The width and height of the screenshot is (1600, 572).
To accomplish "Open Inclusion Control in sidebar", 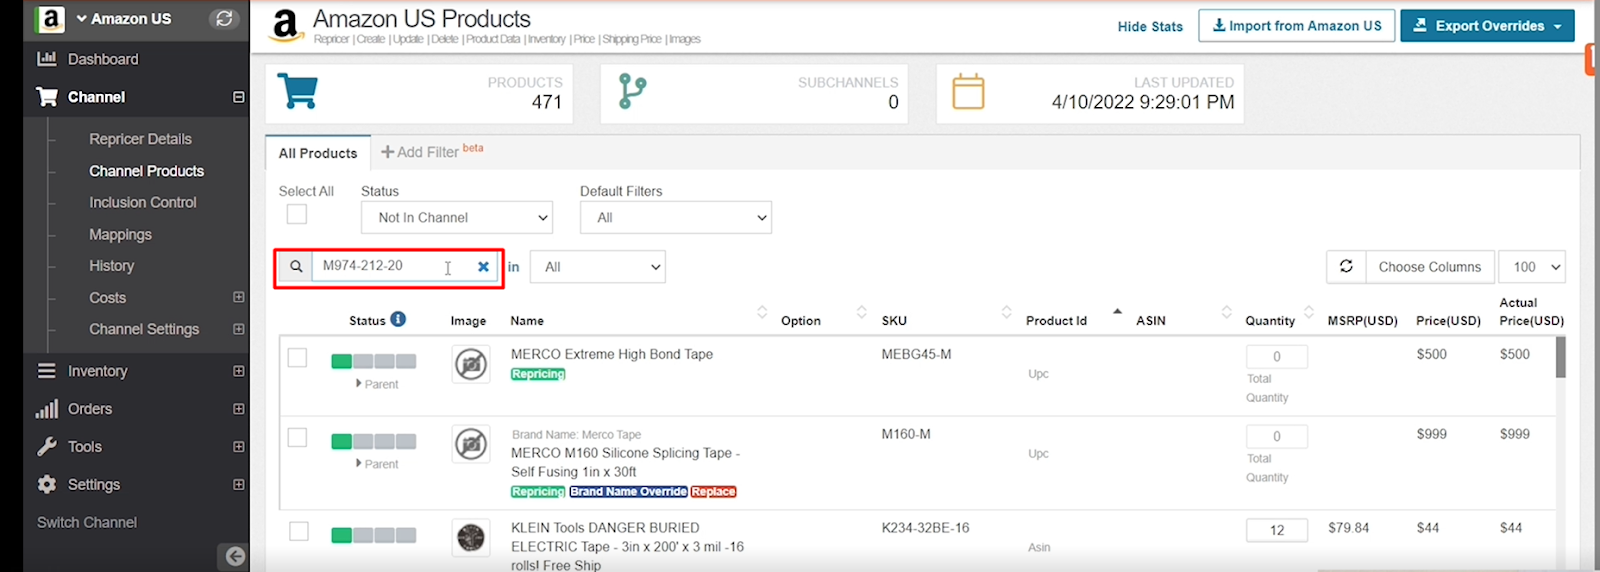I will tap(142, 202).
